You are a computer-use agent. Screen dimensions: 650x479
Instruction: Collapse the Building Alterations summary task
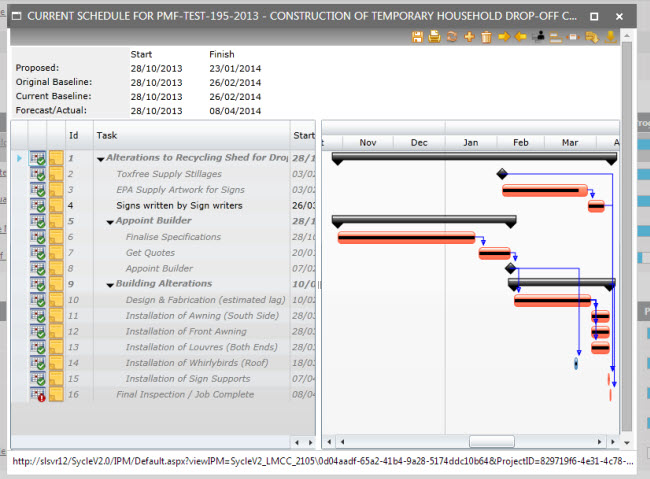coord(110,284)
